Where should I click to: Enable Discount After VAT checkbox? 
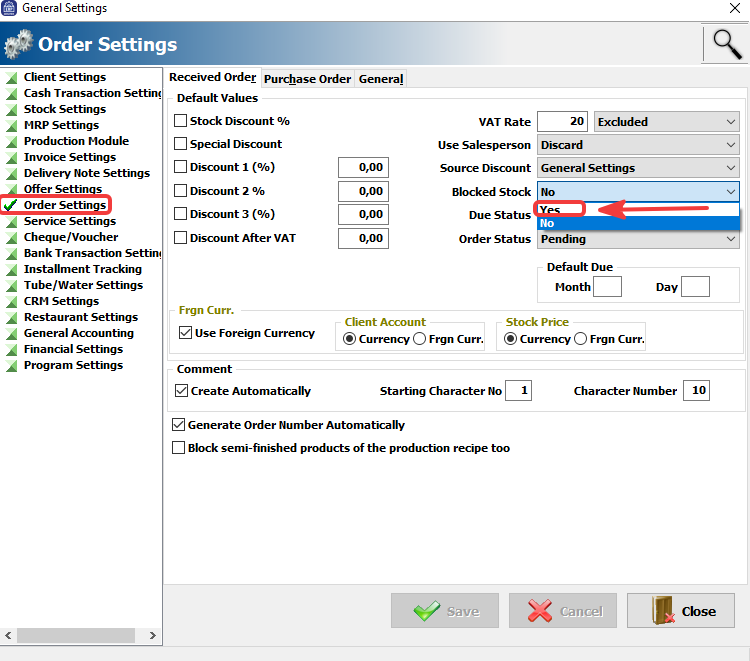[x=180, y=237]
